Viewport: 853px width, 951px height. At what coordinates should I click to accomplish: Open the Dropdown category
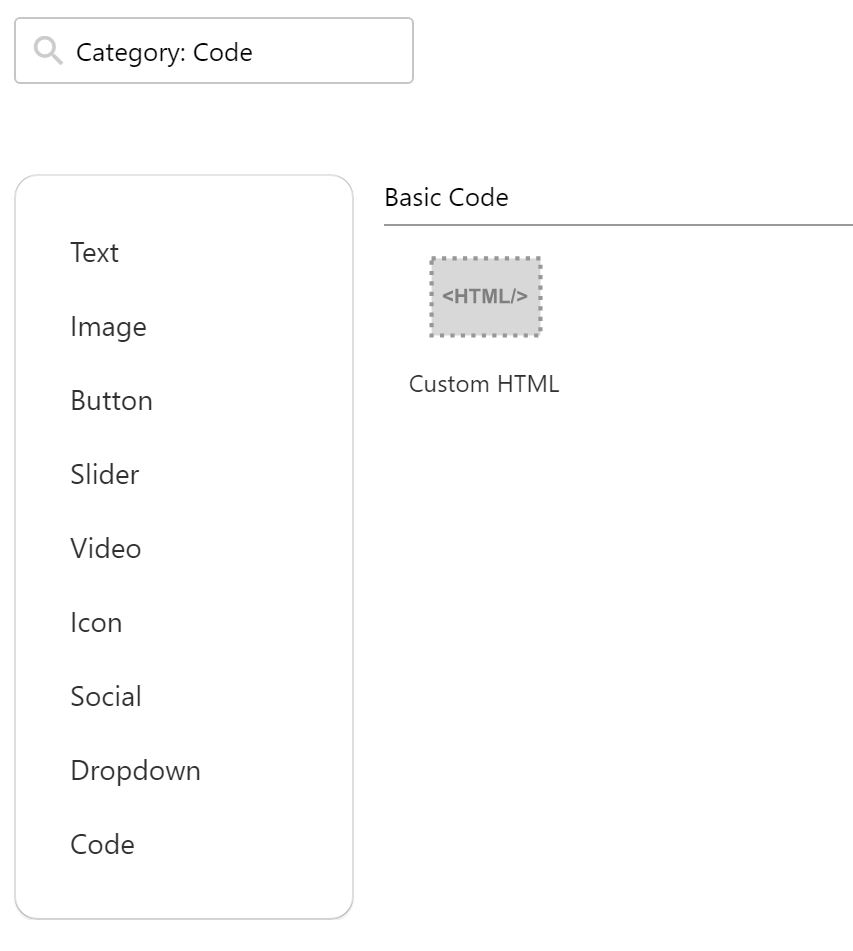tap(136, 771)
